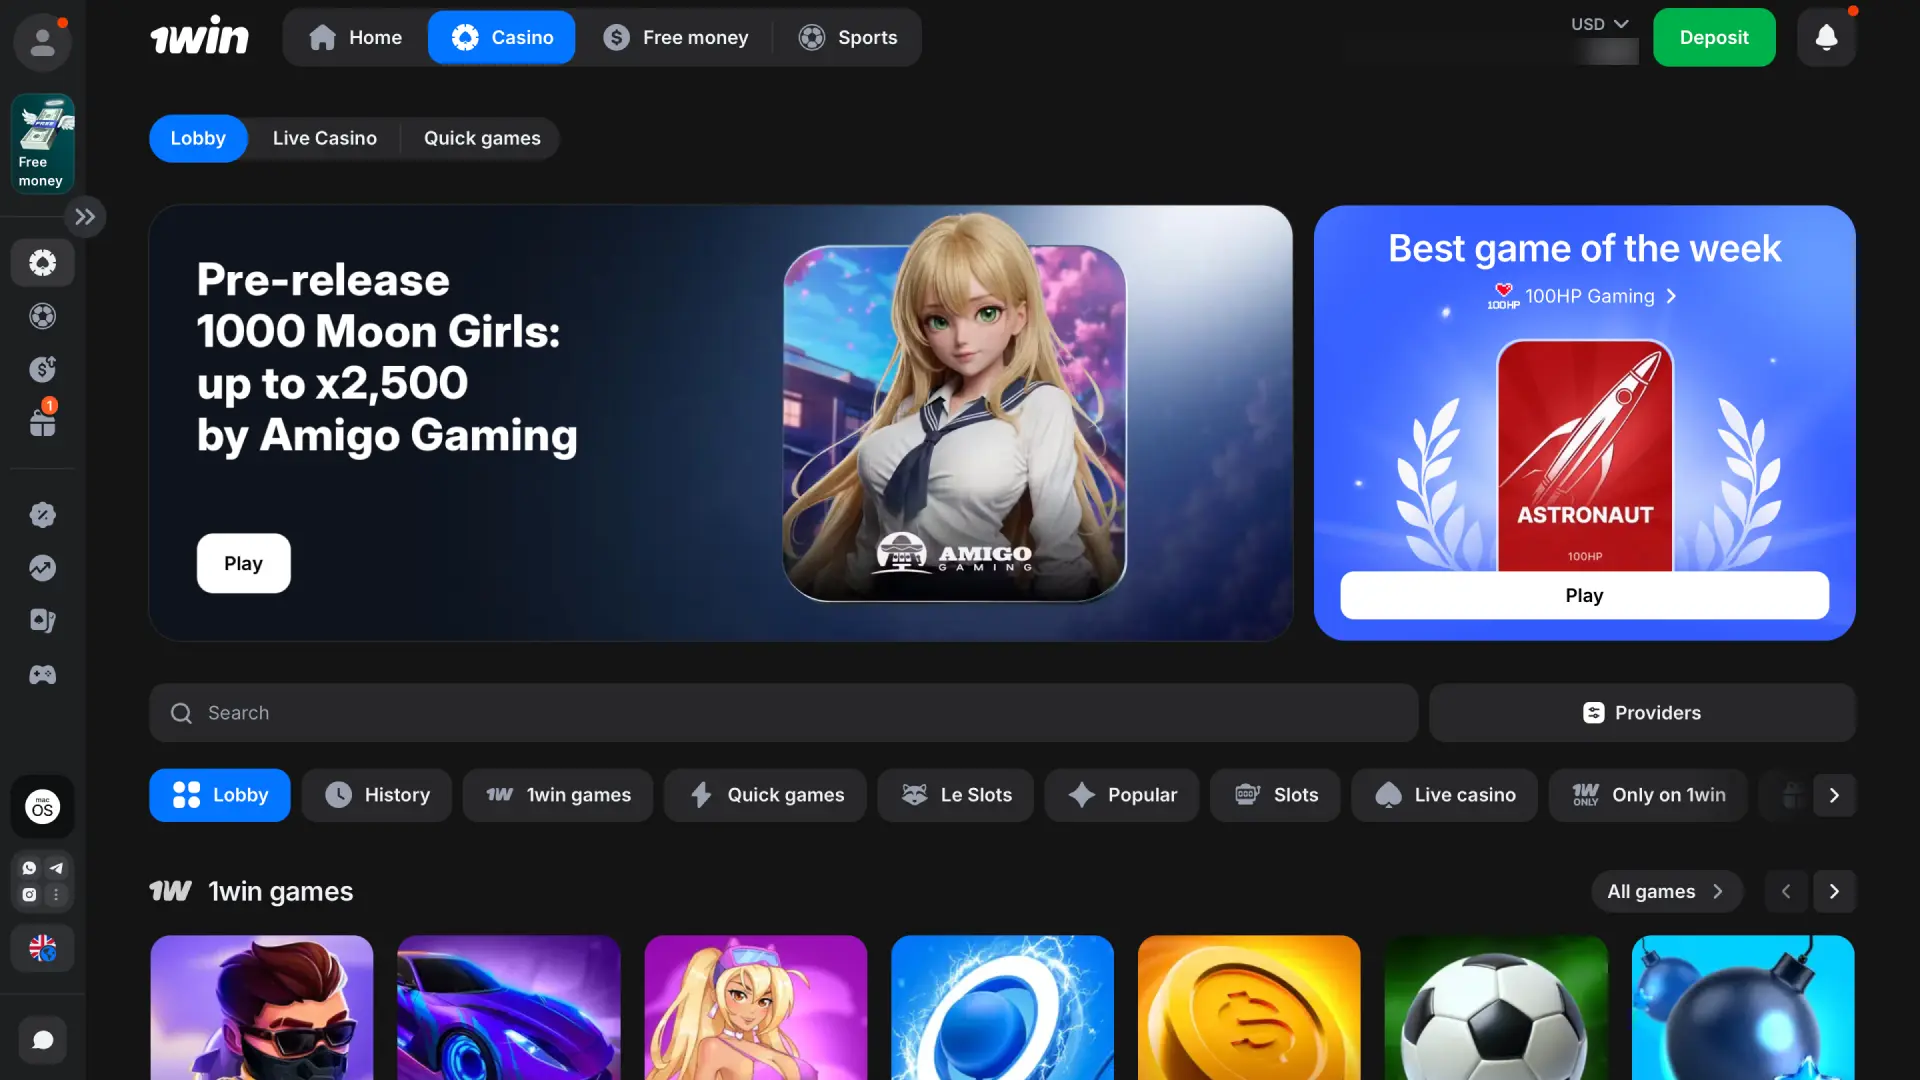Expand the sidebar with double-arrow icon
The image size is (1920, 1080).
(85, 217)
